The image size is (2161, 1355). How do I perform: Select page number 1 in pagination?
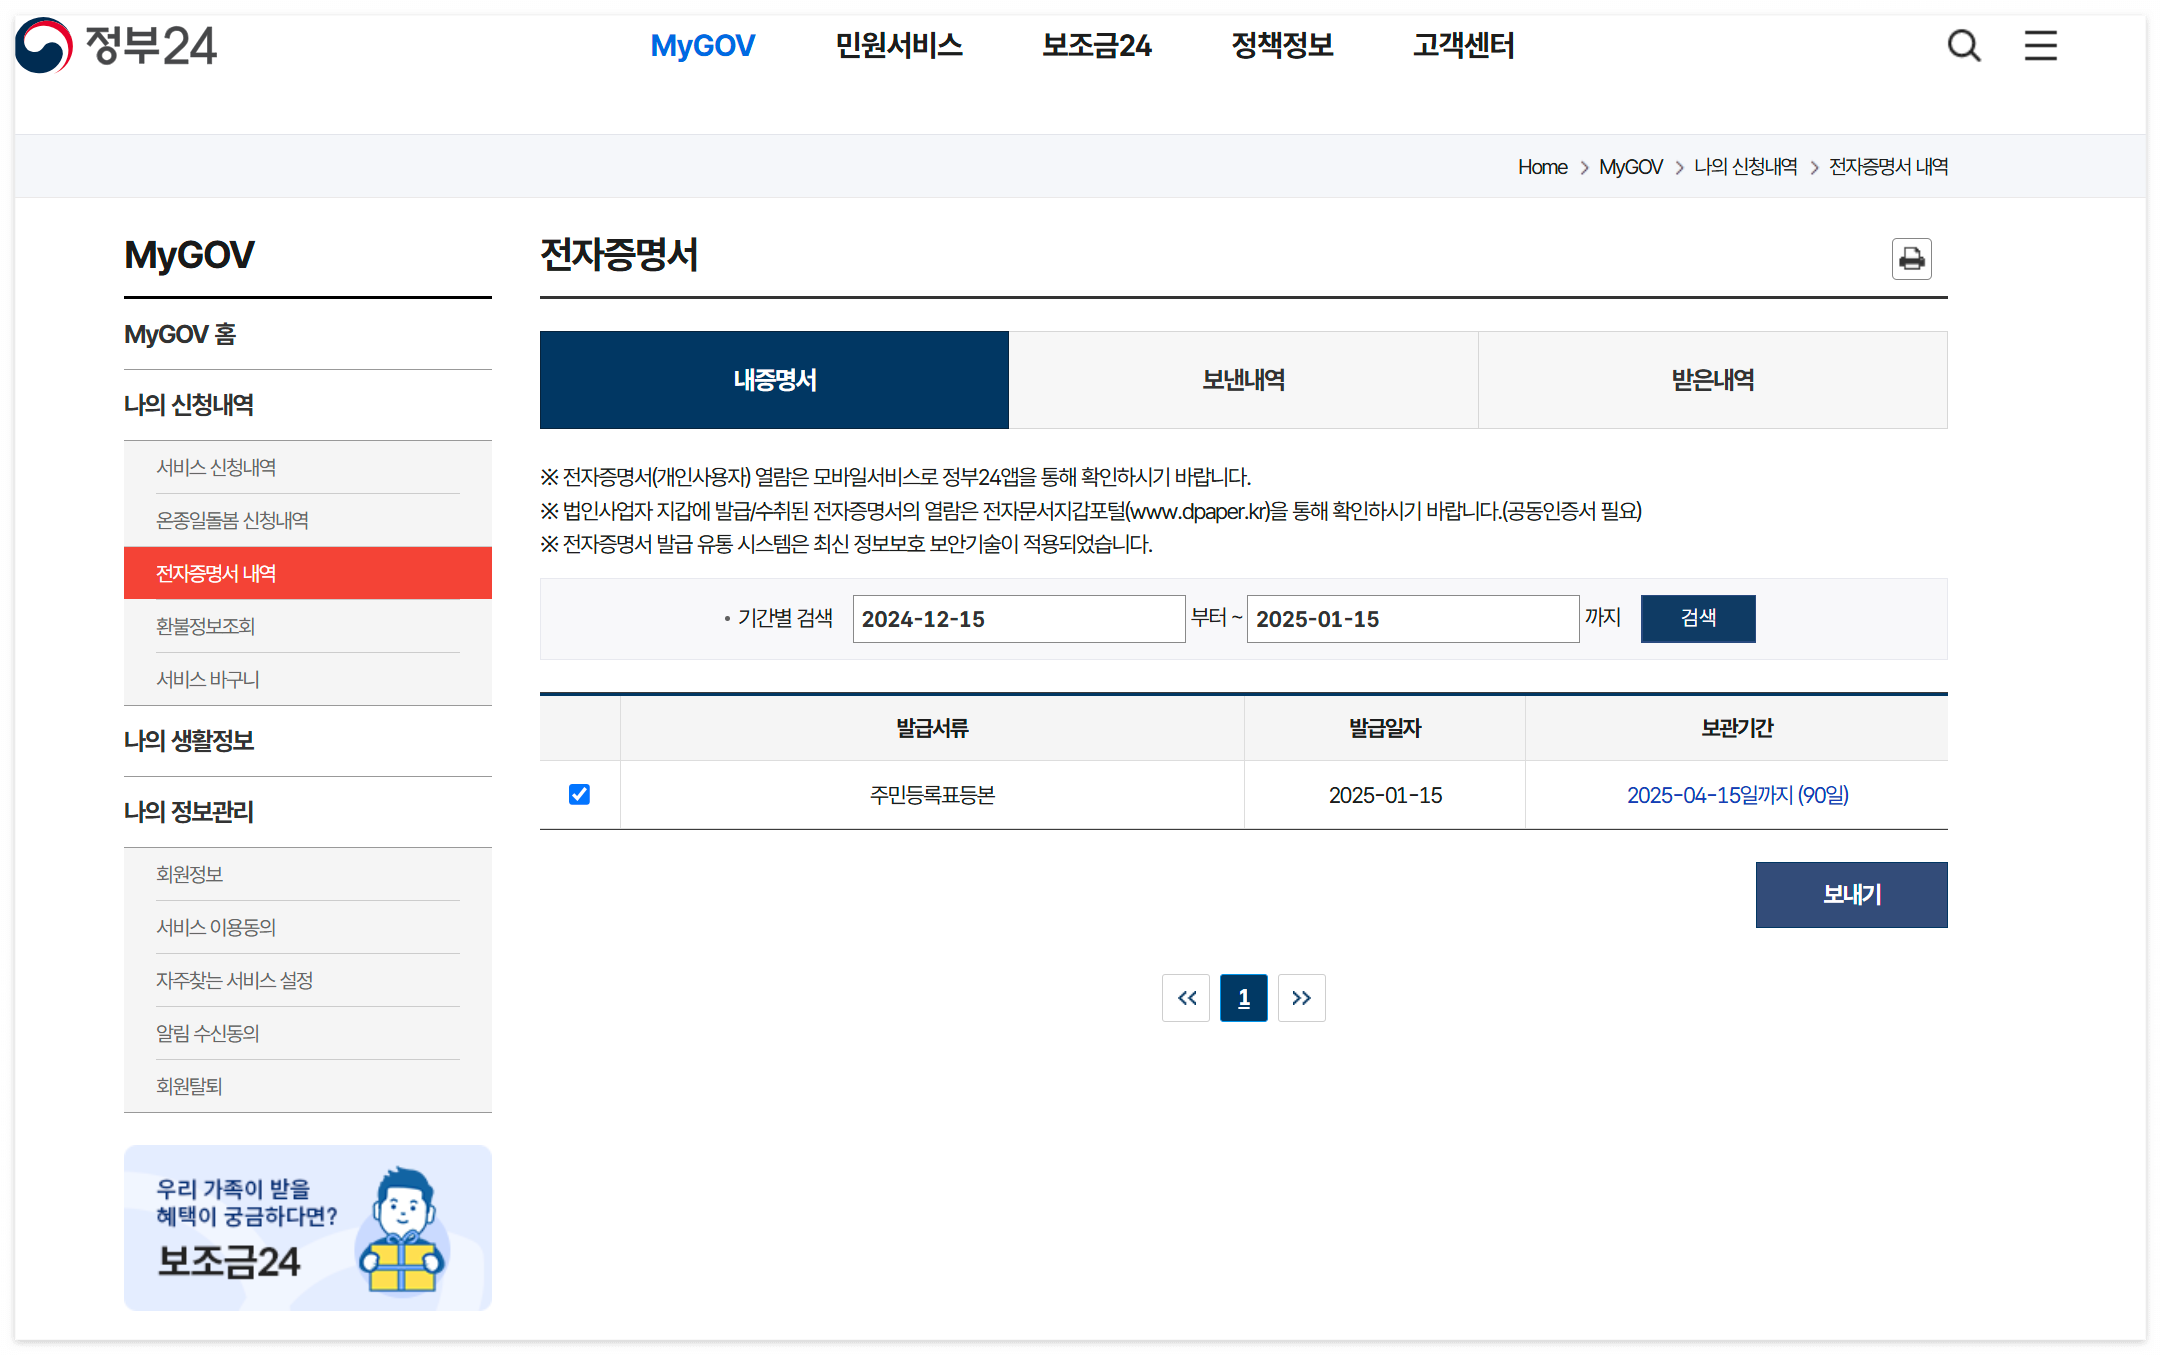[1243, 997]
